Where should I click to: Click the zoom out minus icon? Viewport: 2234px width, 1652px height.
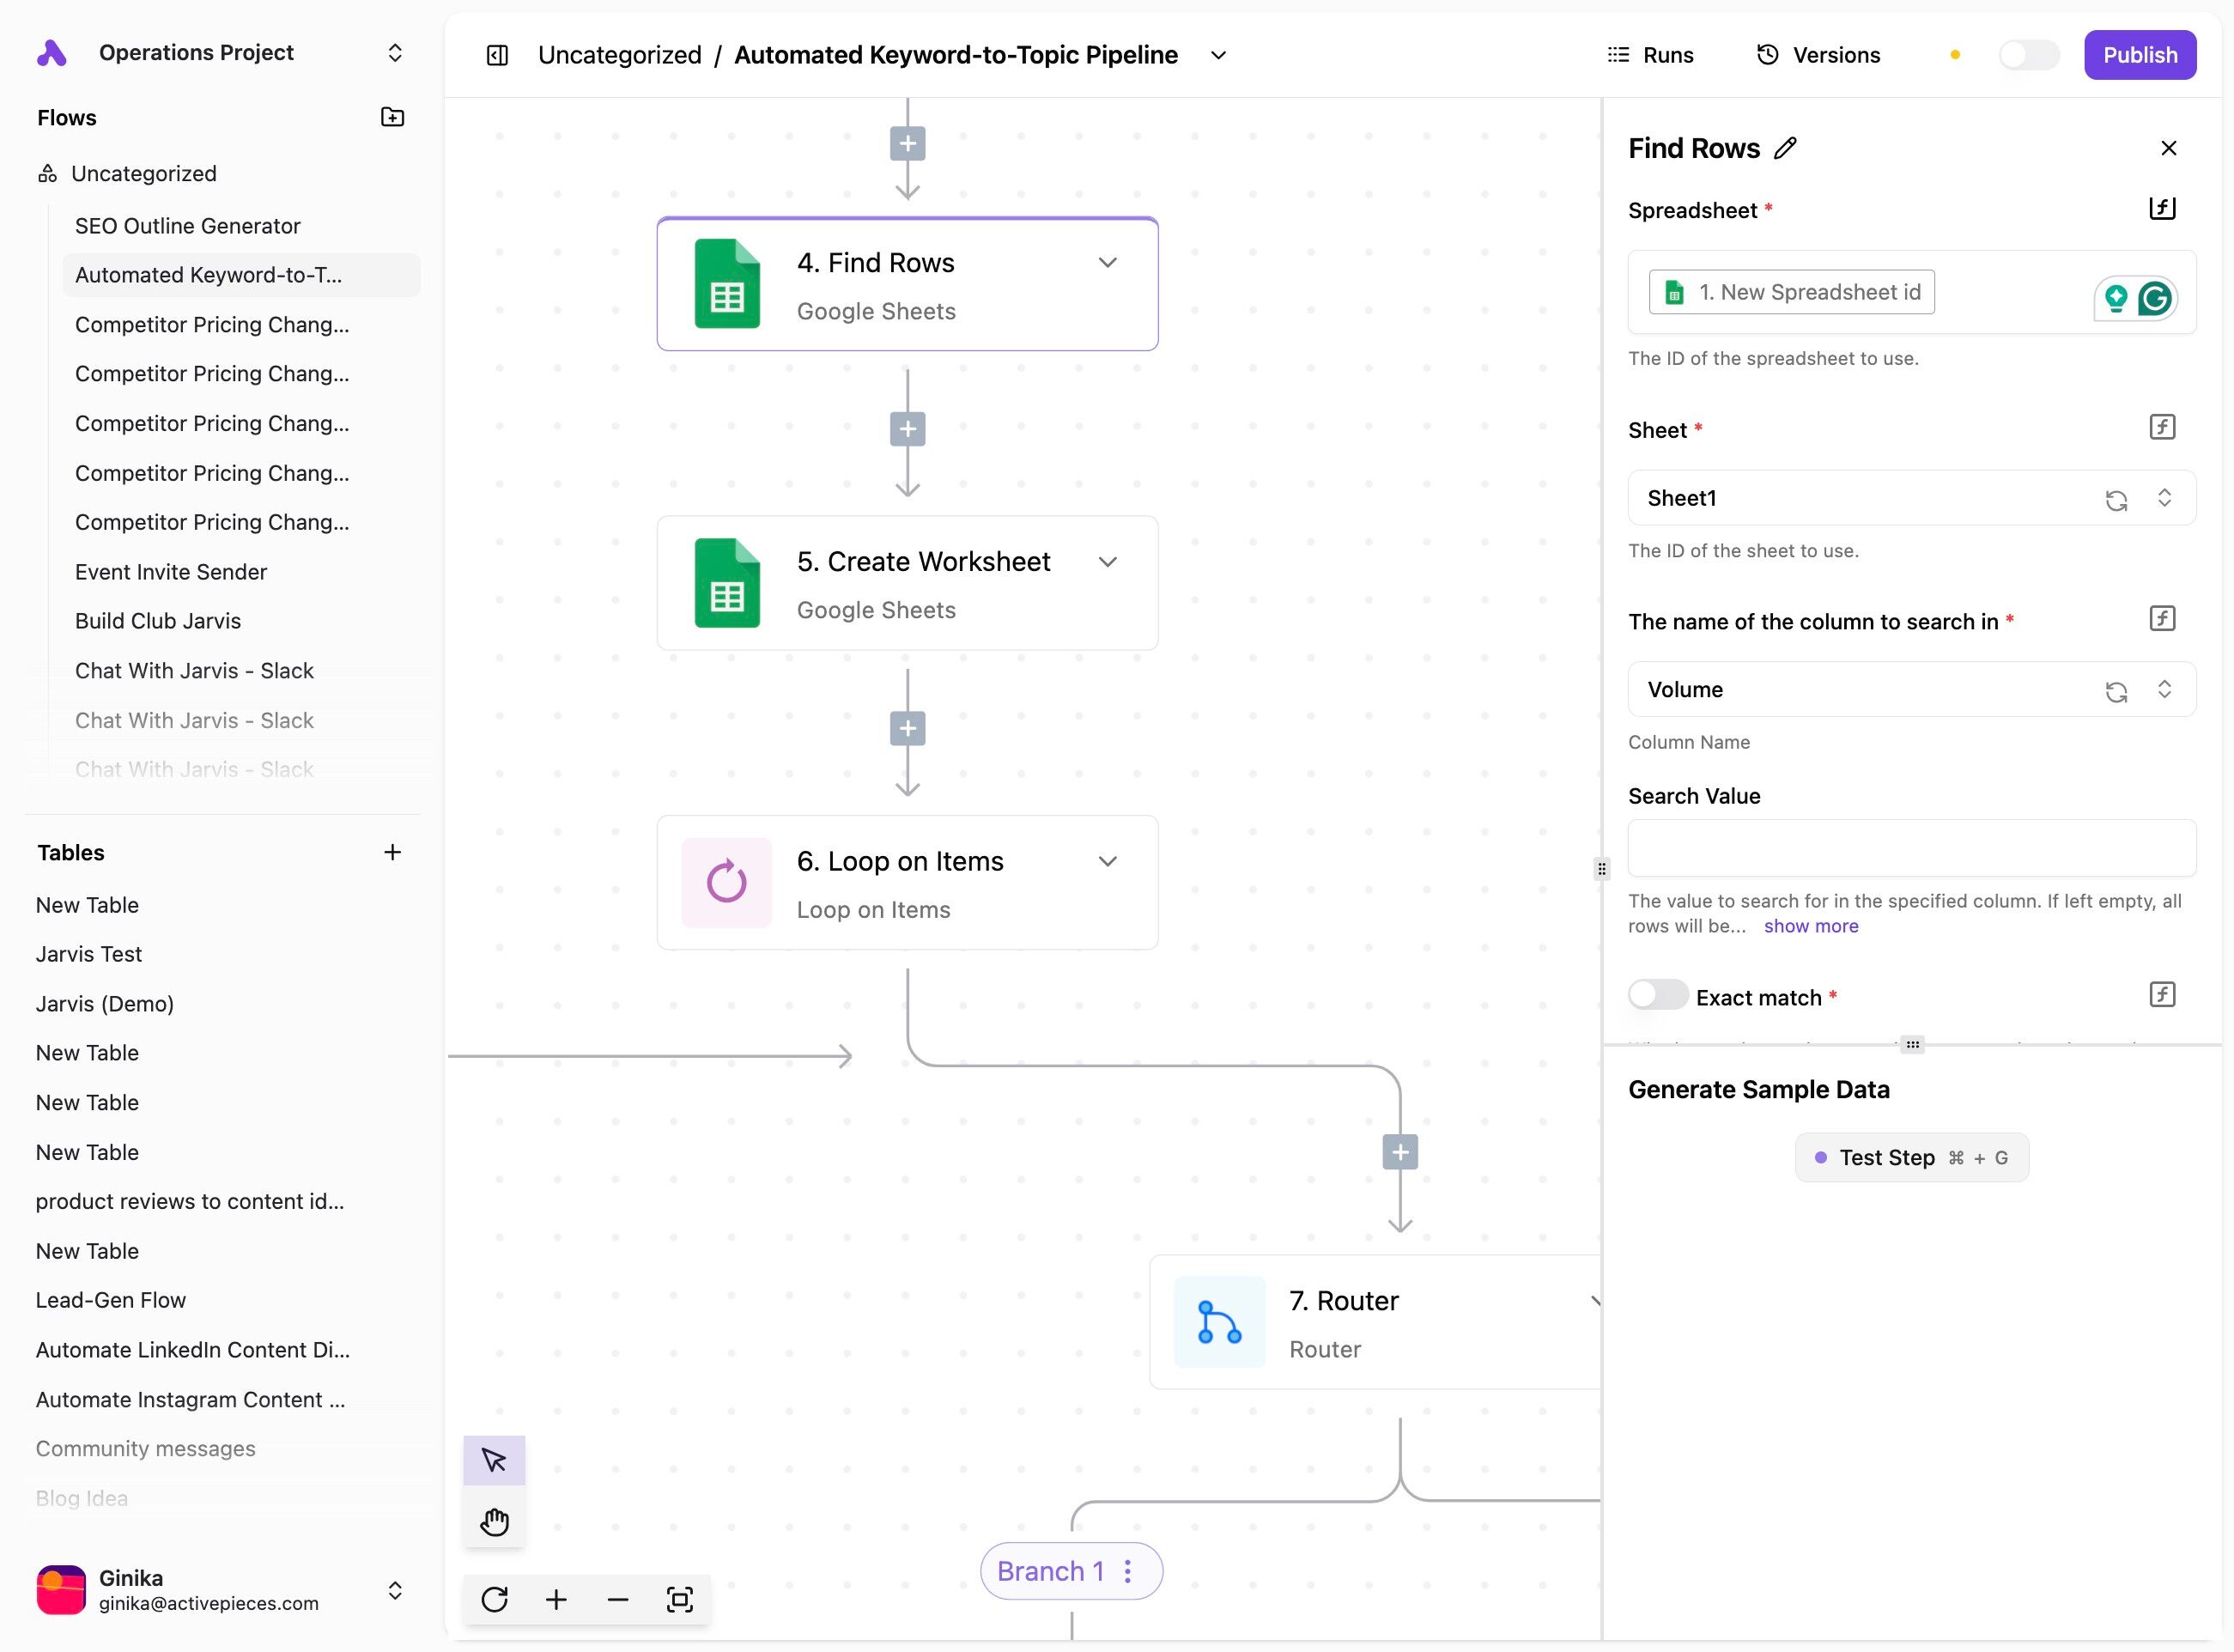617,1599
